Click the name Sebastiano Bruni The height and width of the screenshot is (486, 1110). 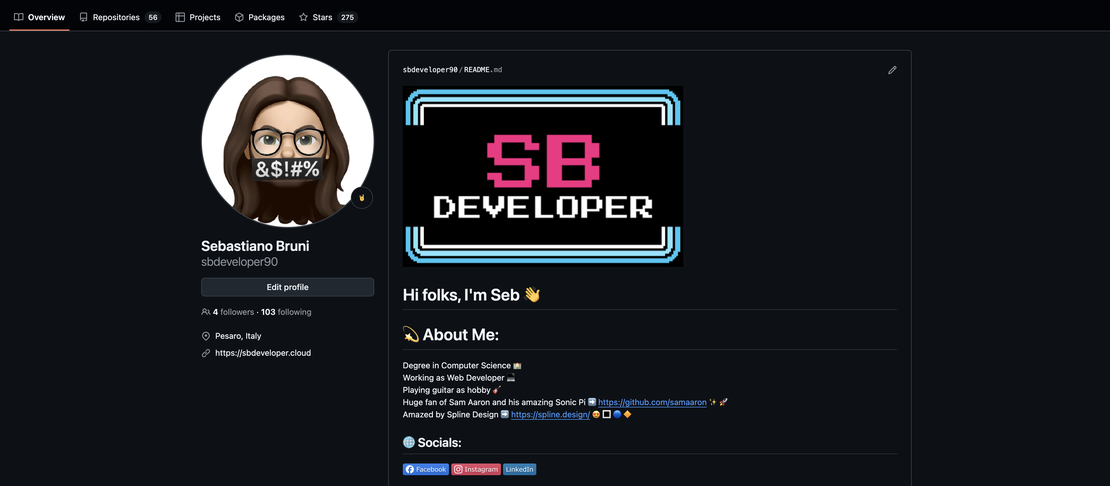[255, 246]
